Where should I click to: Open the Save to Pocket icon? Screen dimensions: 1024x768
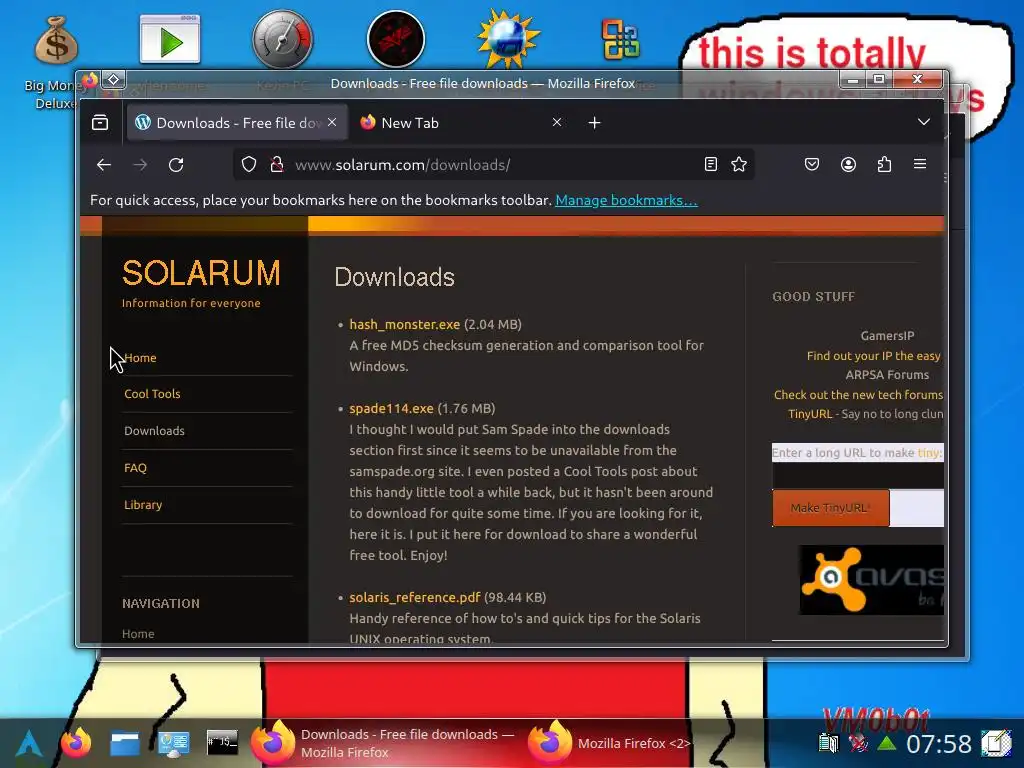coord(812,165)
